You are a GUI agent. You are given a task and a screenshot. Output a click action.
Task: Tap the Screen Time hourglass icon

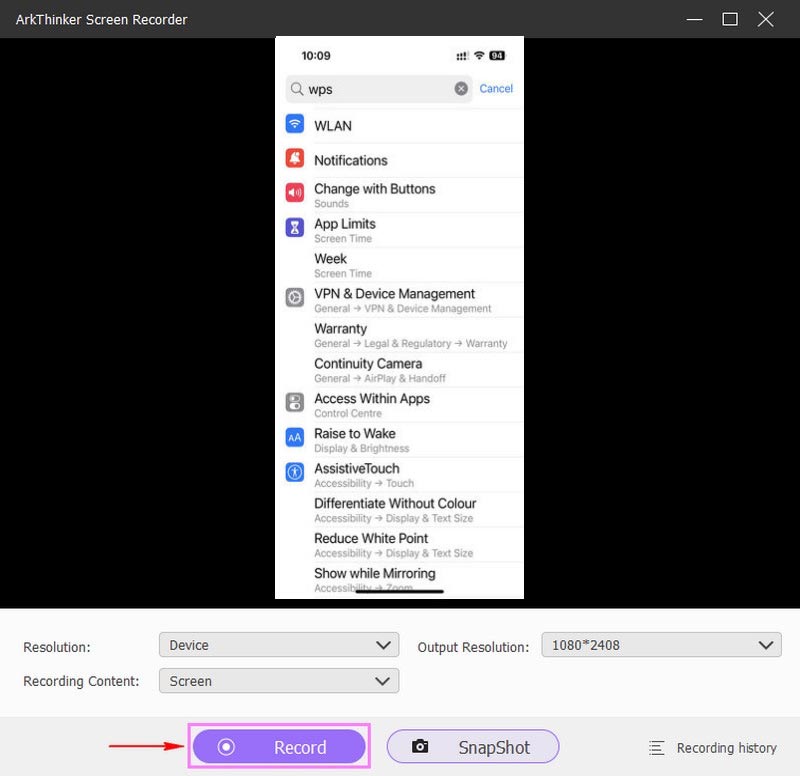[295, 228]
